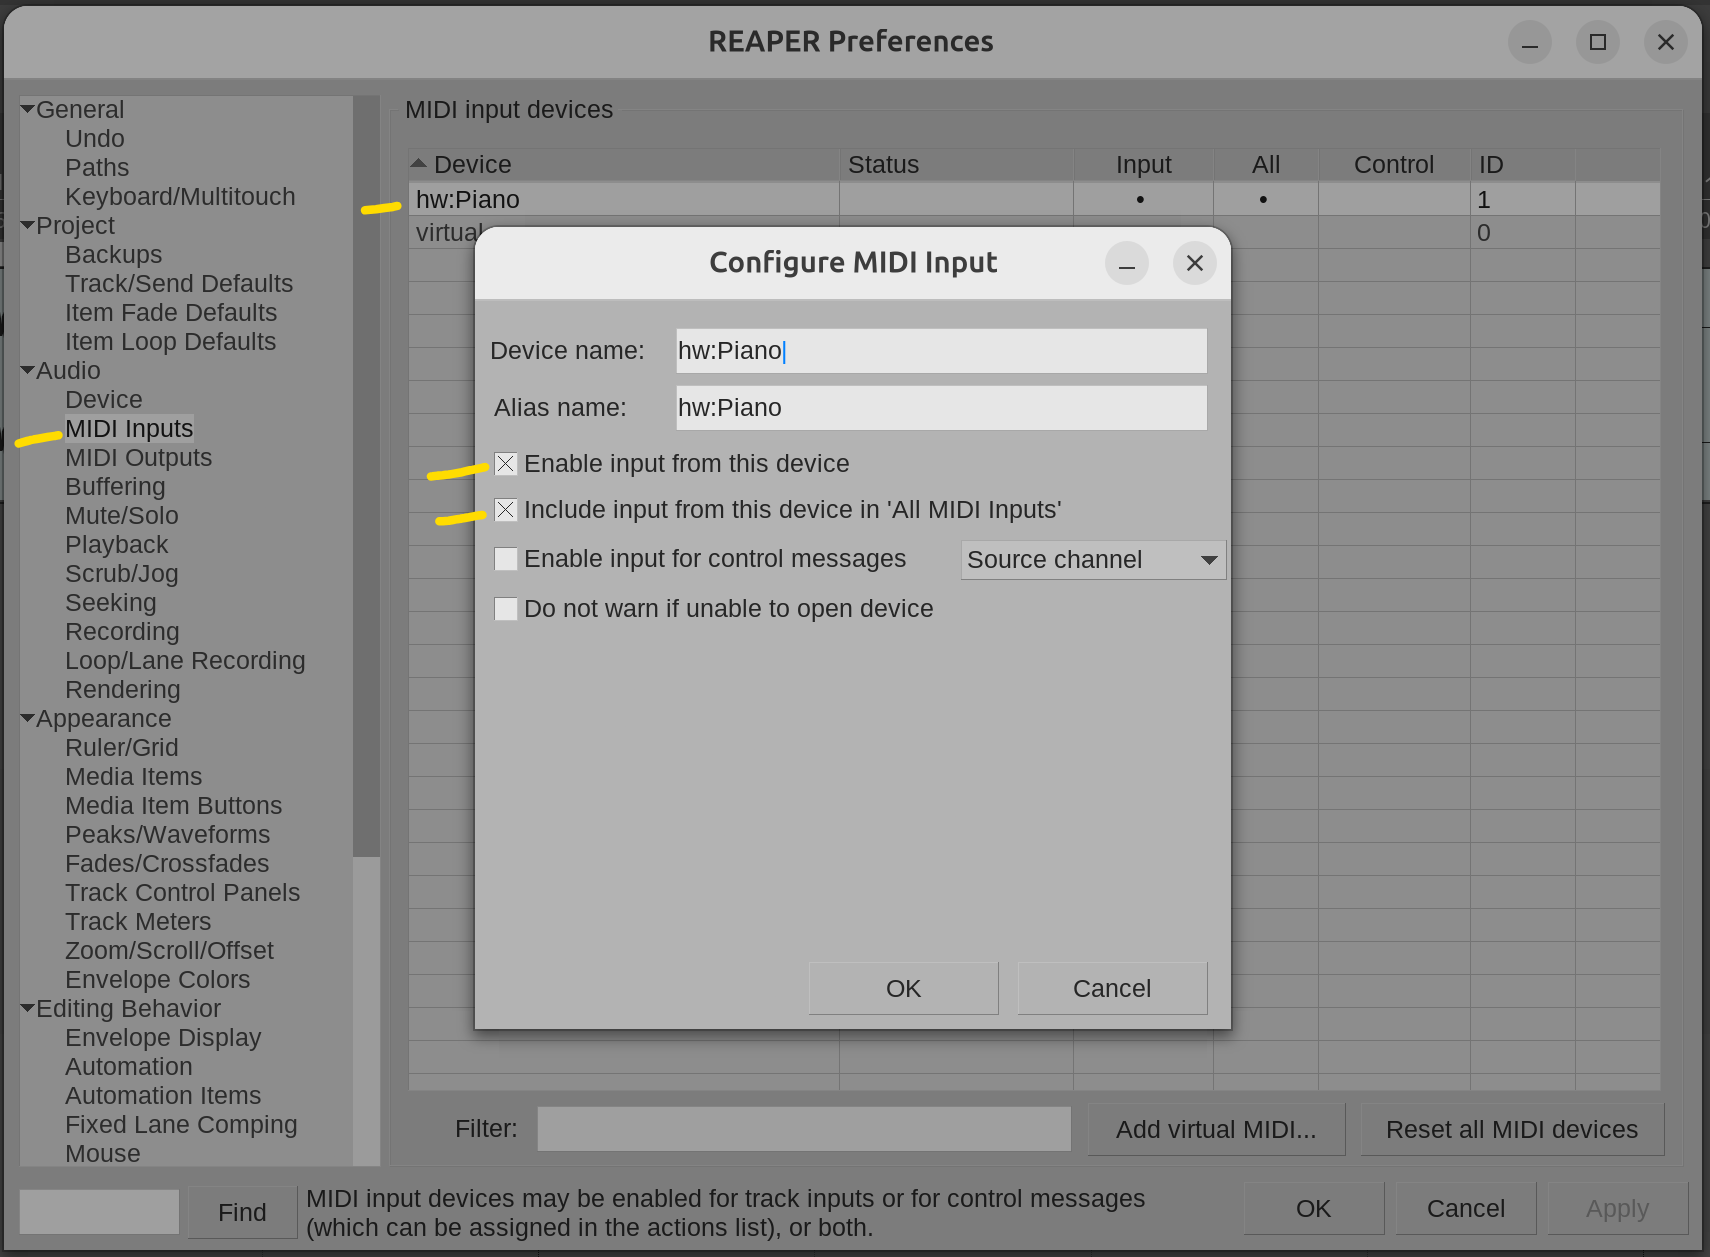Collapse the Editing Behavior tree section

point(27,1008)
